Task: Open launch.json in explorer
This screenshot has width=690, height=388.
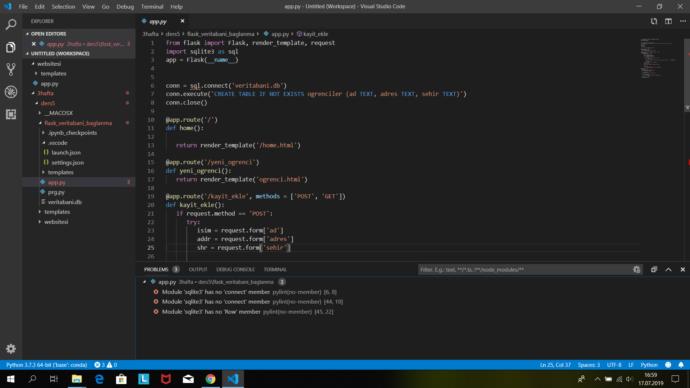Action: pyautogui.click(x=66, y=153)
